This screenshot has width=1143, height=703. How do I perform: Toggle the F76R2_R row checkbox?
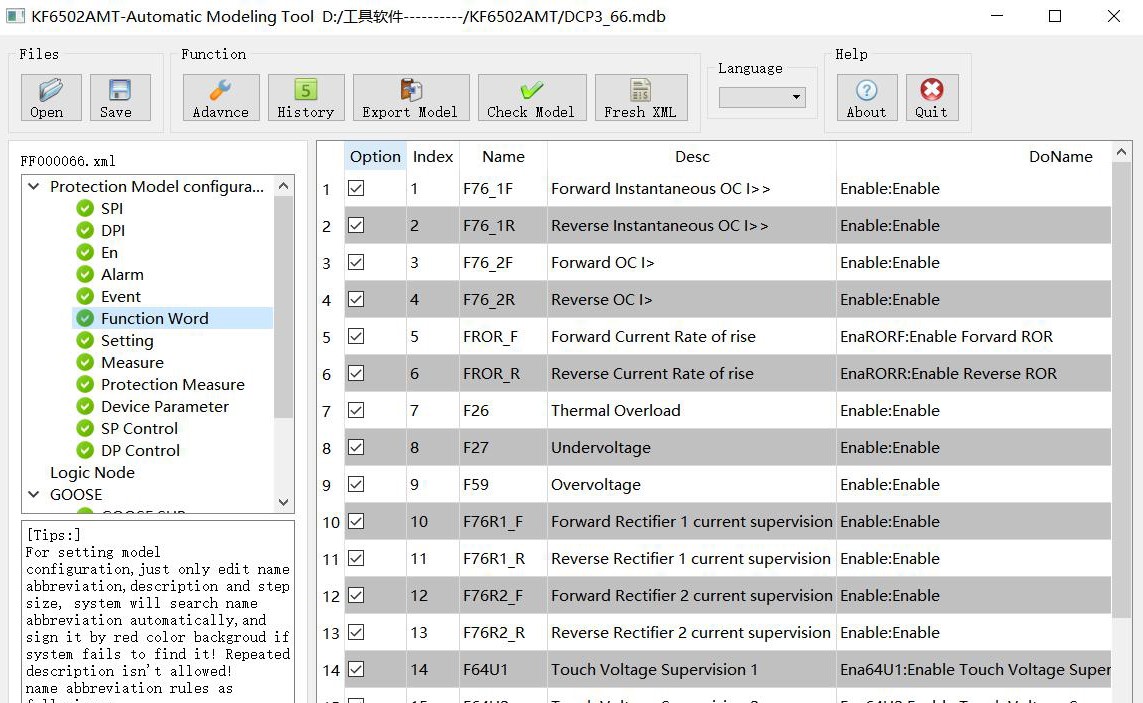[x=356, y=632]
